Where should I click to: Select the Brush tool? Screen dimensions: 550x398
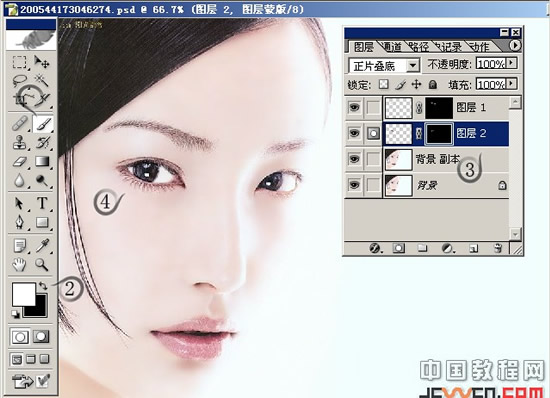click(x=42, y=123)
